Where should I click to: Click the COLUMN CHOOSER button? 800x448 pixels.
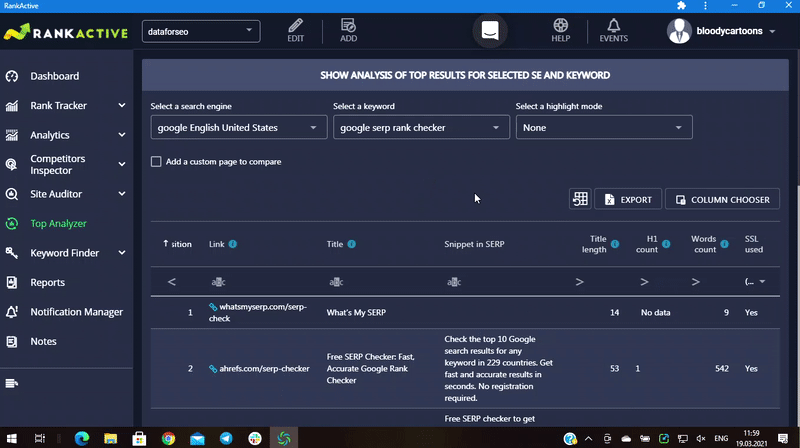click(722, 200)
